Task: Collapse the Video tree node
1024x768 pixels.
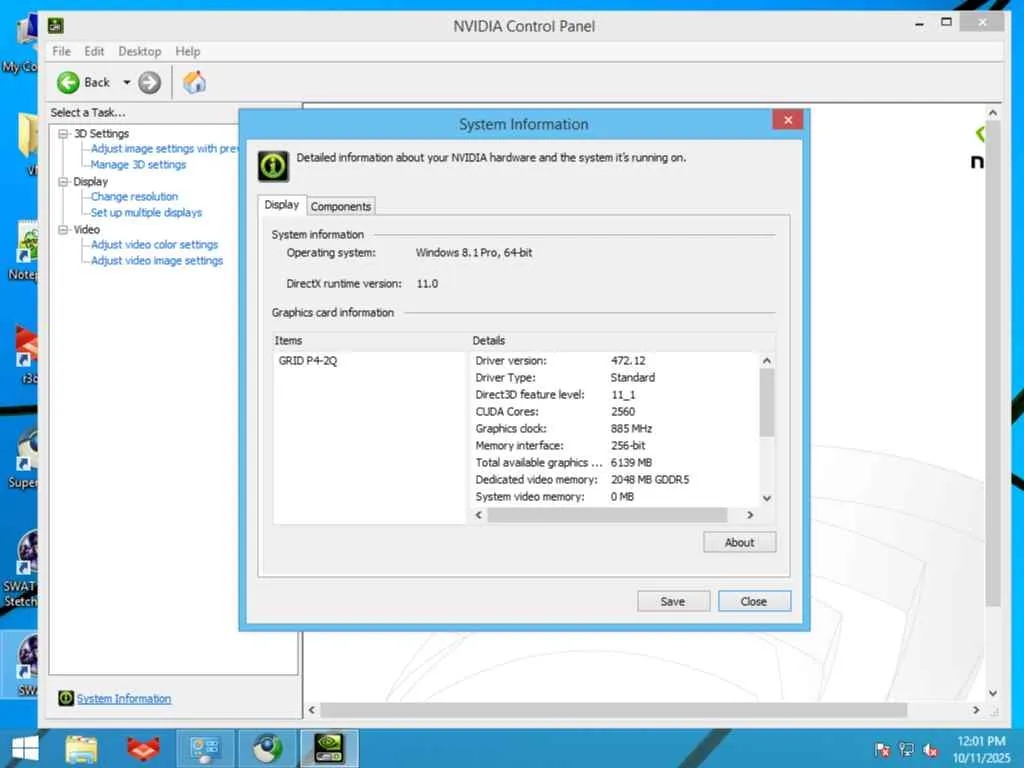Action: pyautogui.click(x=63, y=230)
